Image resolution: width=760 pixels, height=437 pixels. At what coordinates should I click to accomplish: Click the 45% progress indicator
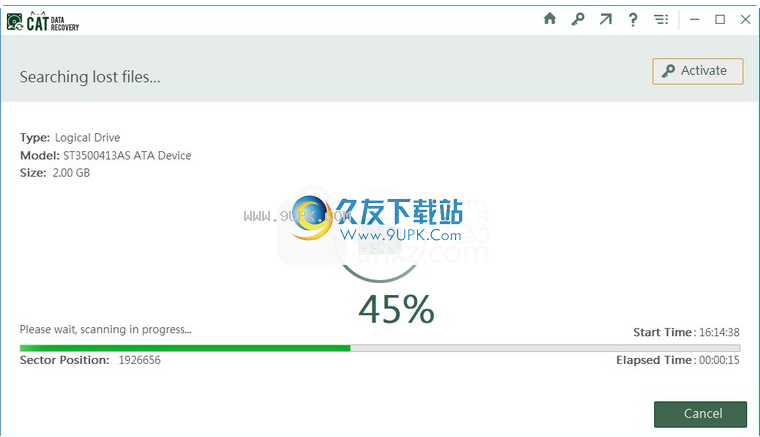pos(396,309)
